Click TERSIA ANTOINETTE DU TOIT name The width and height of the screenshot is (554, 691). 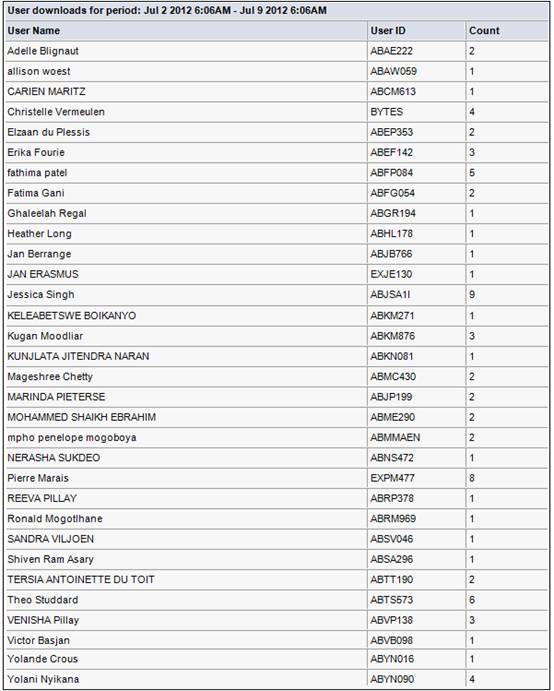point(81,579)
